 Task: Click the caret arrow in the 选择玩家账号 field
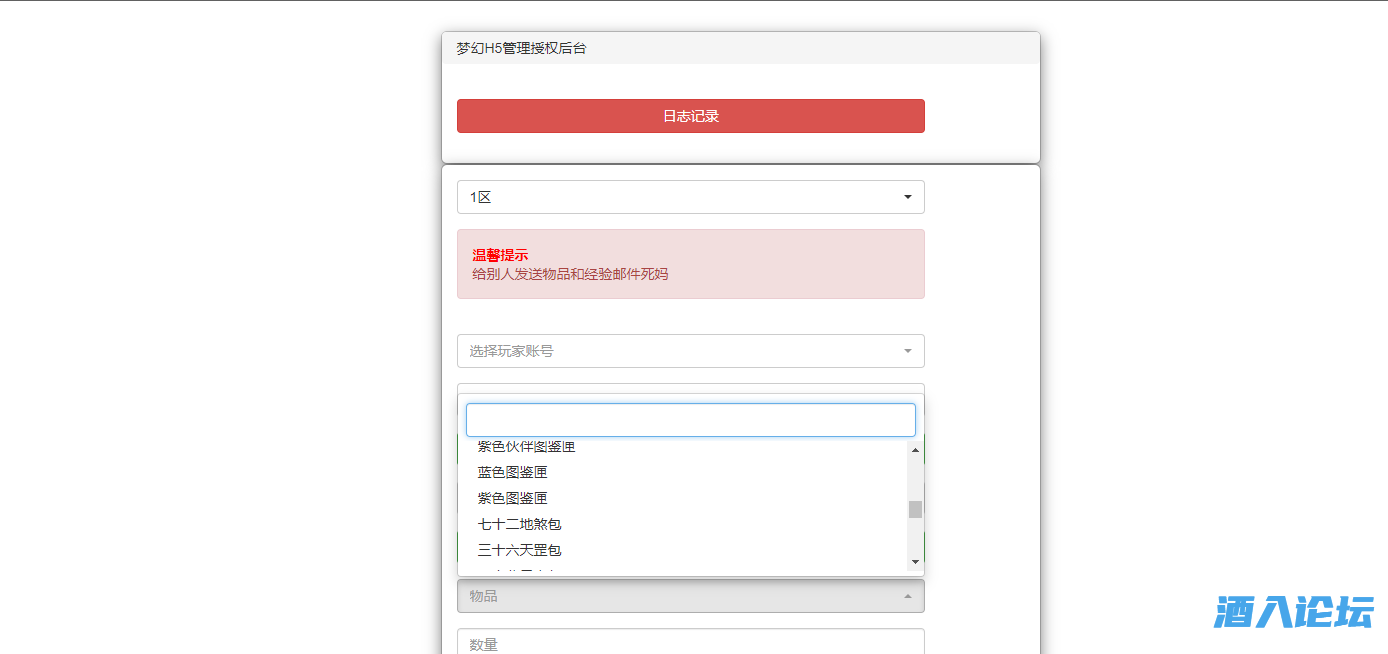pos(907,351)
